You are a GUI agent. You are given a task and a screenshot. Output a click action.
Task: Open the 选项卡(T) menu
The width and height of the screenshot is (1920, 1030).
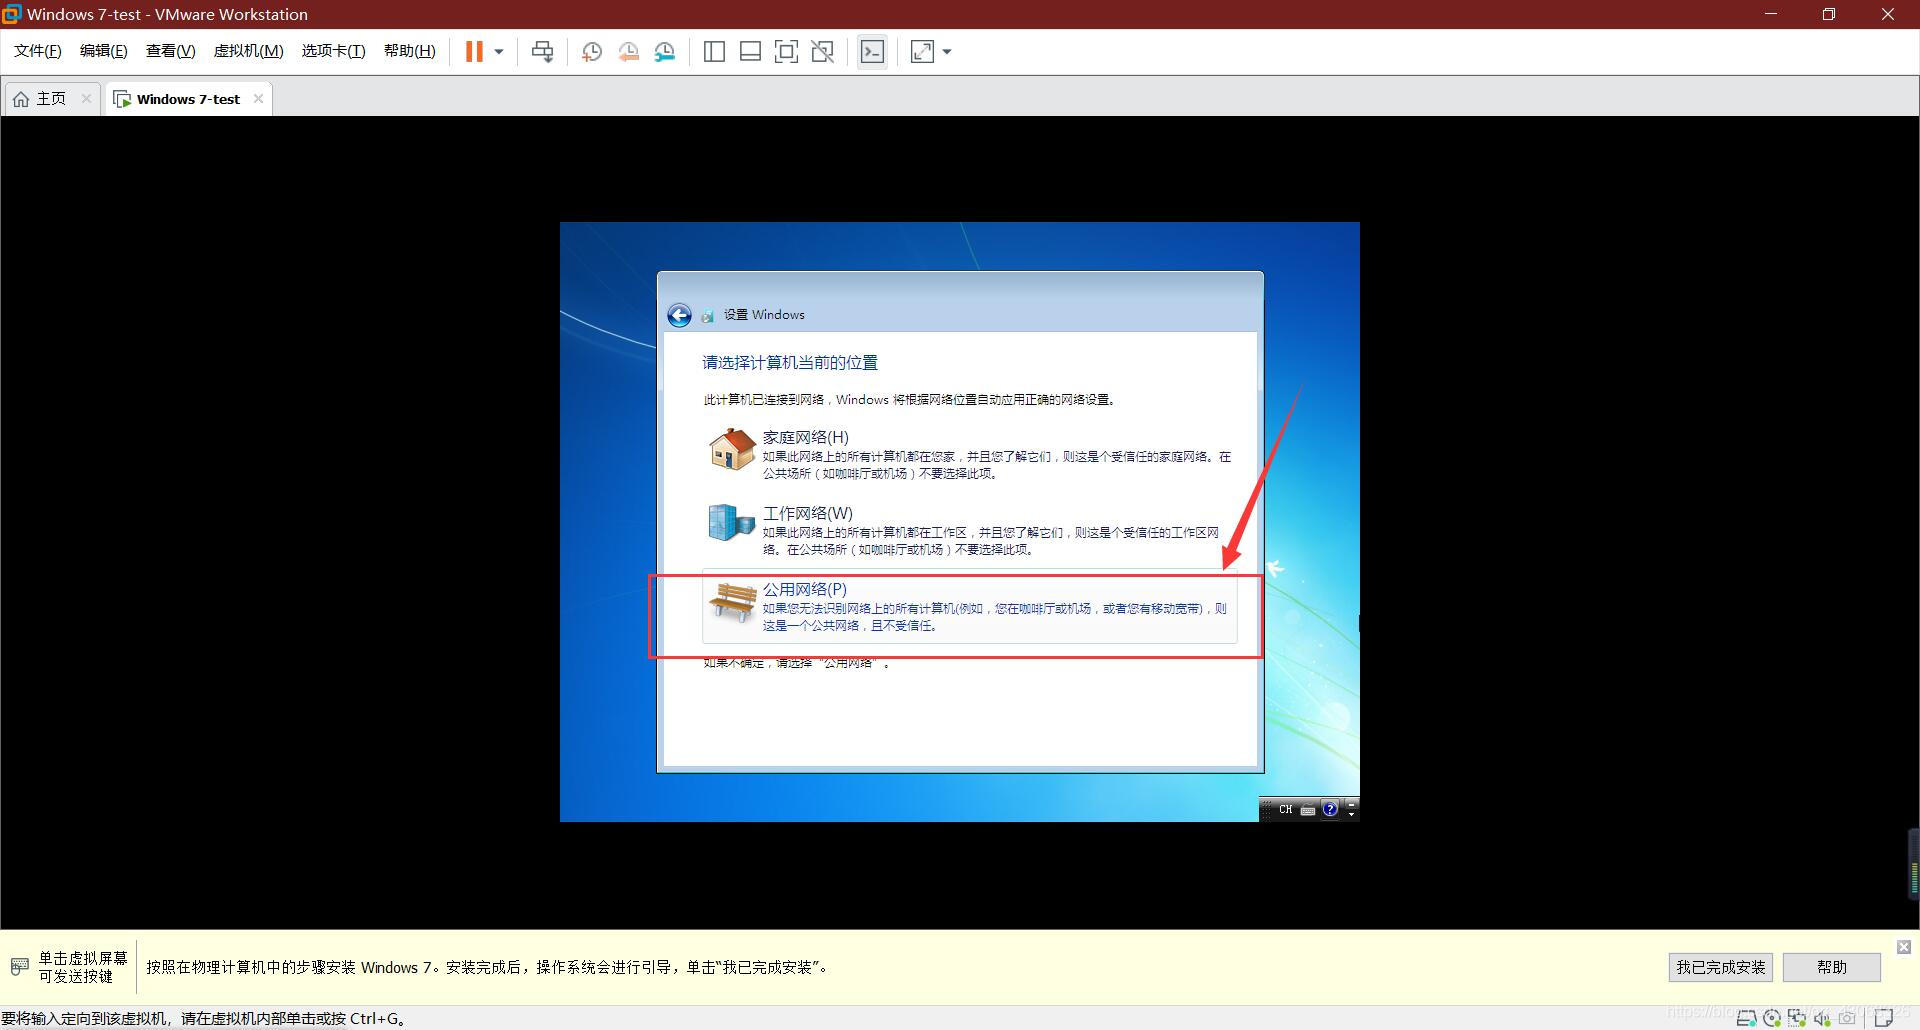[x=333, y=51]
